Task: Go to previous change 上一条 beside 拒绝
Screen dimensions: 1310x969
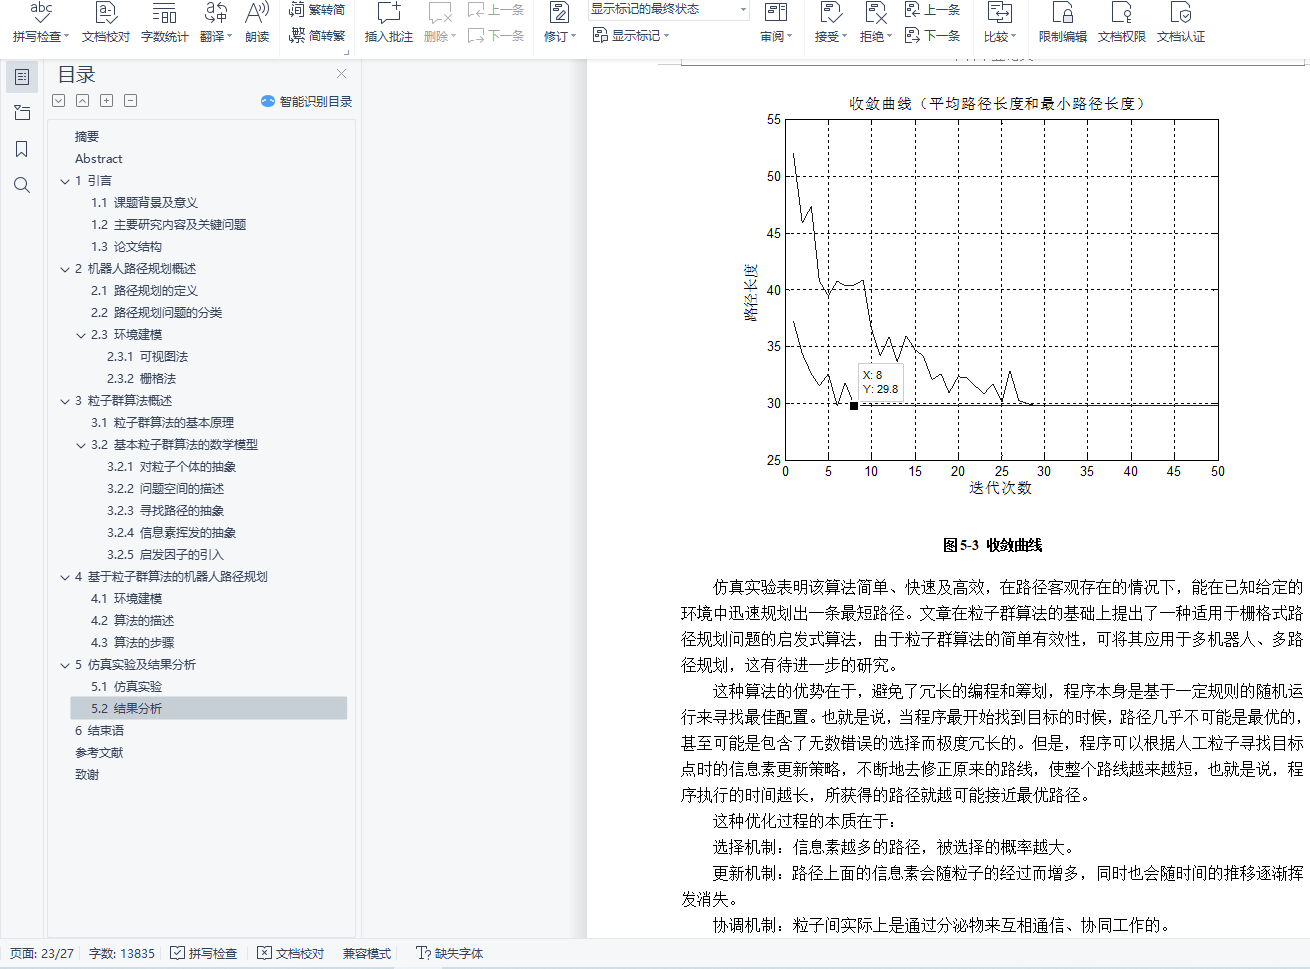Action: 932,10
